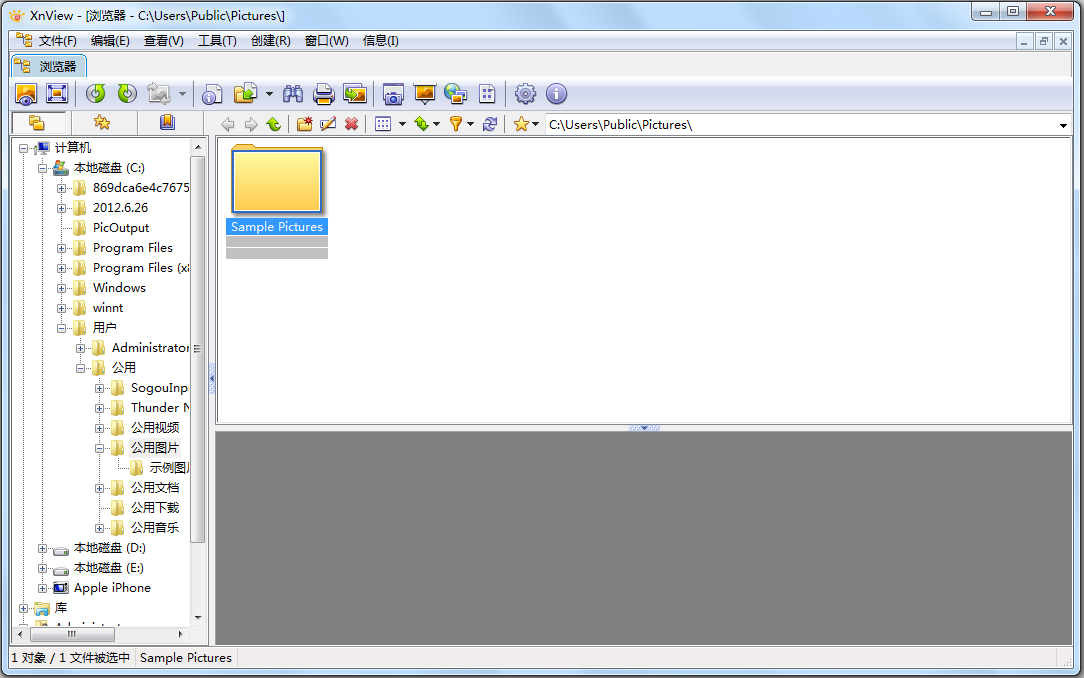The image size is (1084, 678).
Task: Click the folder tree vertical scrollbar
Action: coord(198,349)
